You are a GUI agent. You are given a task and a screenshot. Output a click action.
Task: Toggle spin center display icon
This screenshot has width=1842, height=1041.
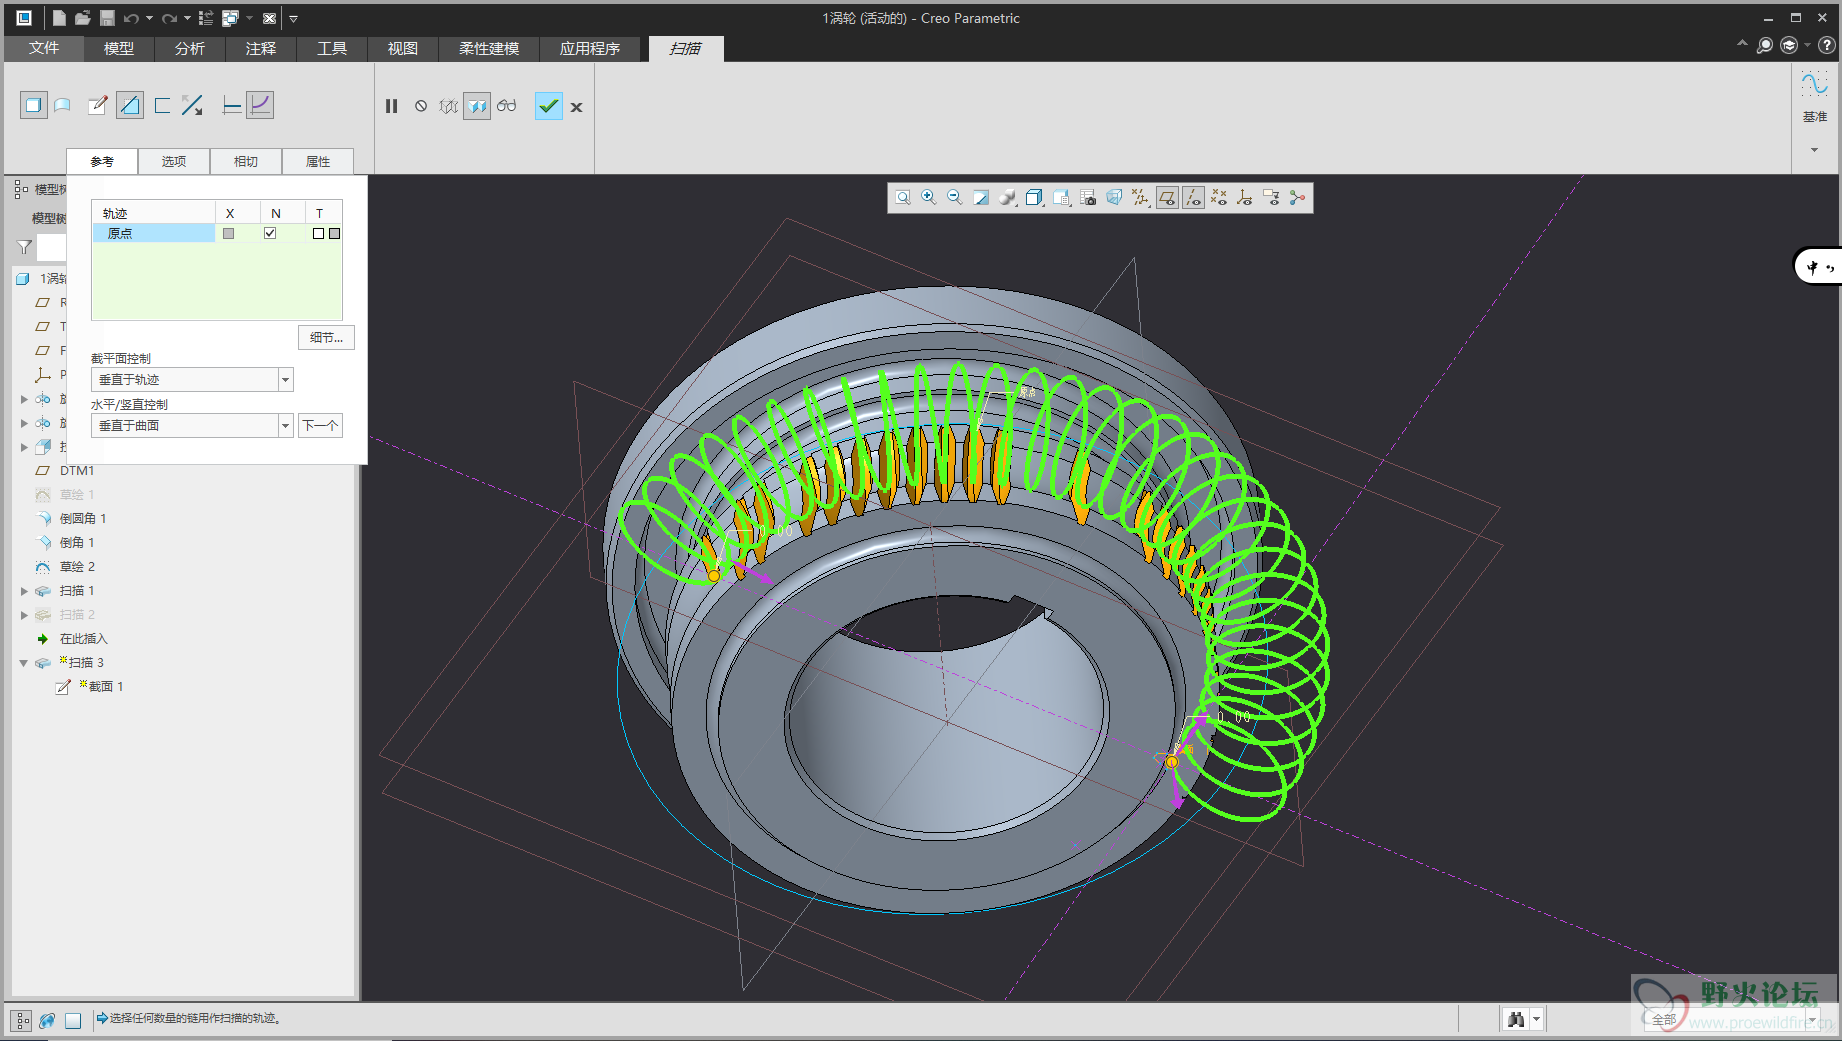tap(1297, 198)
